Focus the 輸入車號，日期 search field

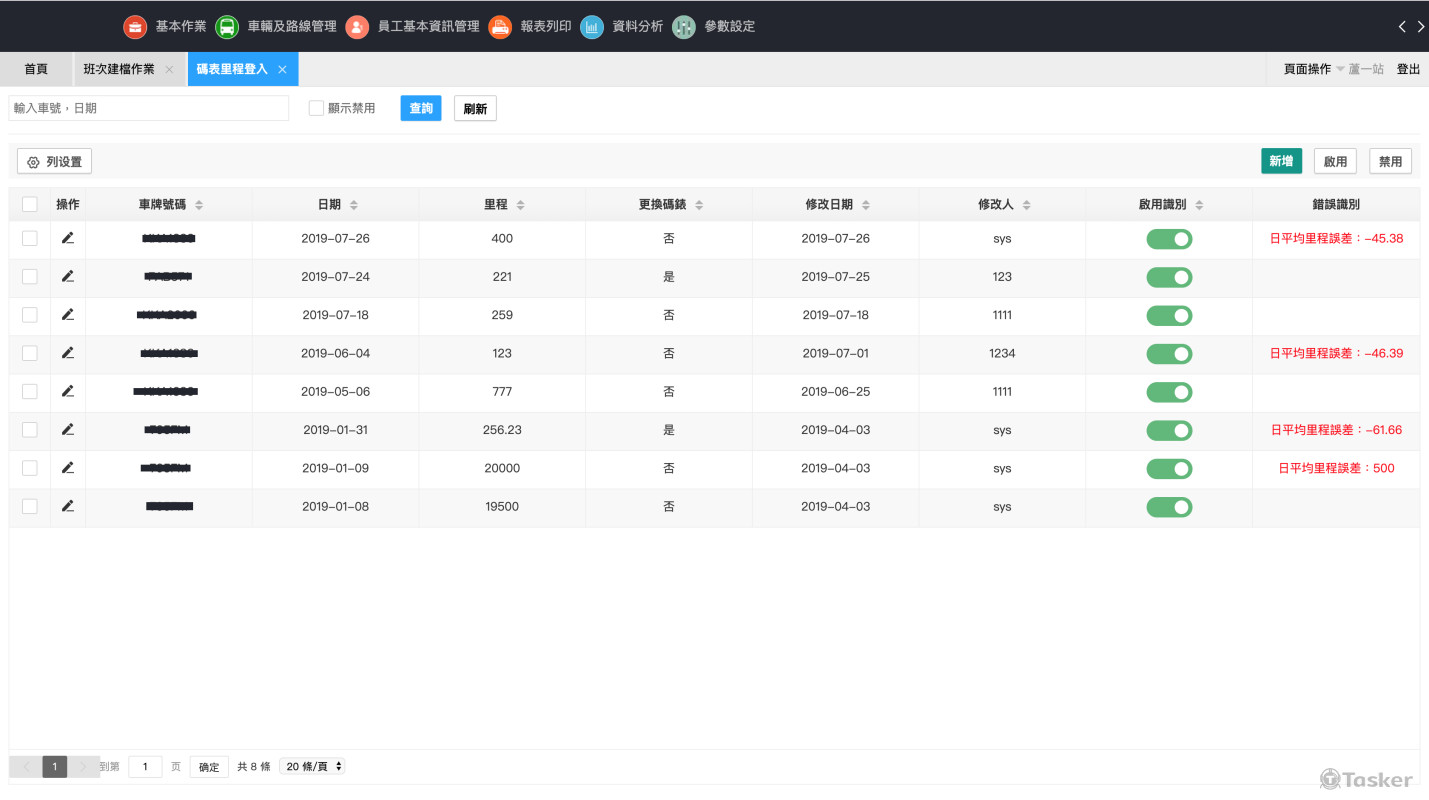tap(148, 108)
